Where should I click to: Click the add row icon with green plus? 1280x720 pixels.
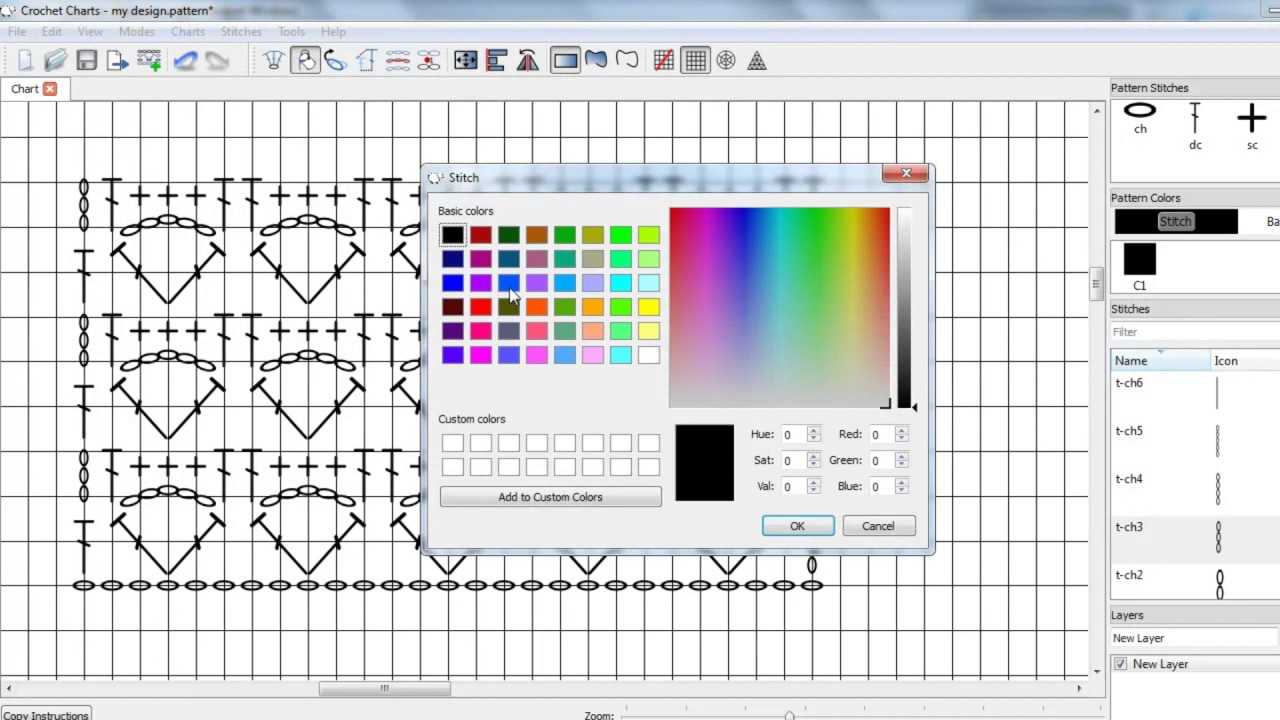point(149,61)
